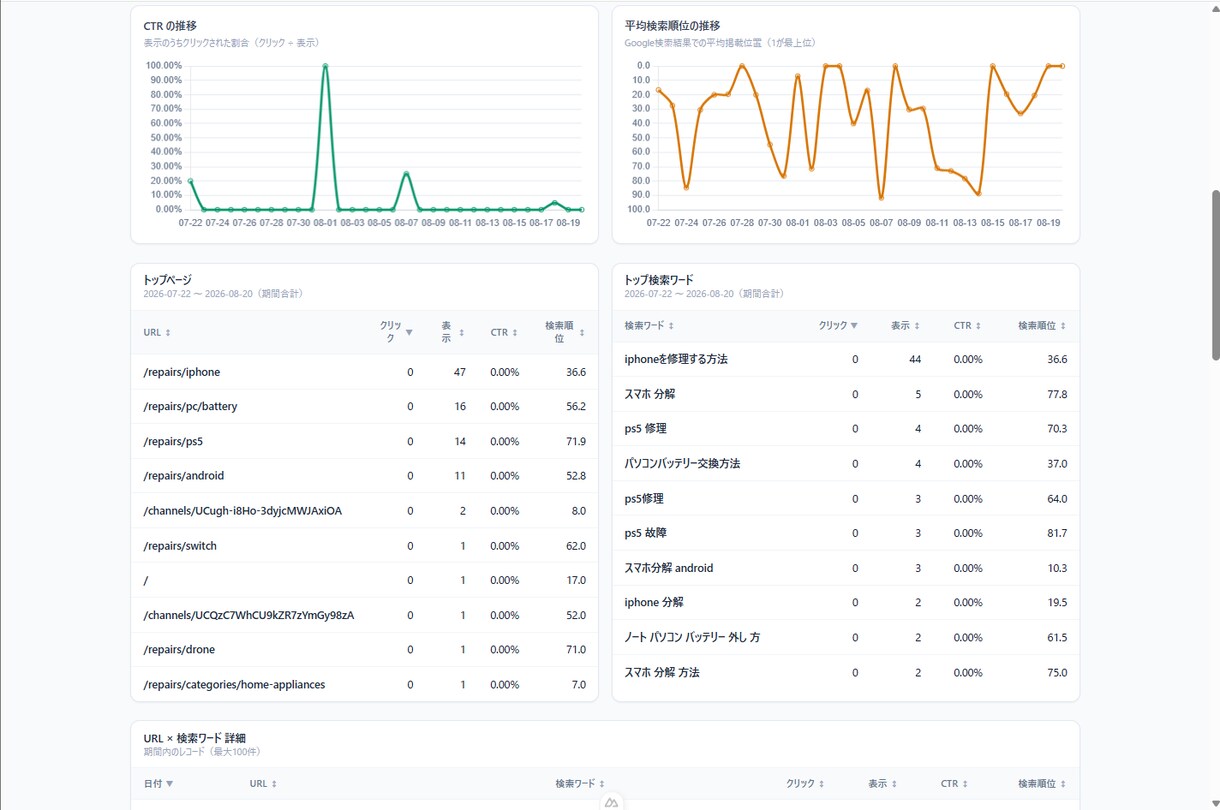Click the スマホ 分解 方法 search word
Viewport: 1220px width, 810px height.
pyautogui.click(x=662, y=673)
